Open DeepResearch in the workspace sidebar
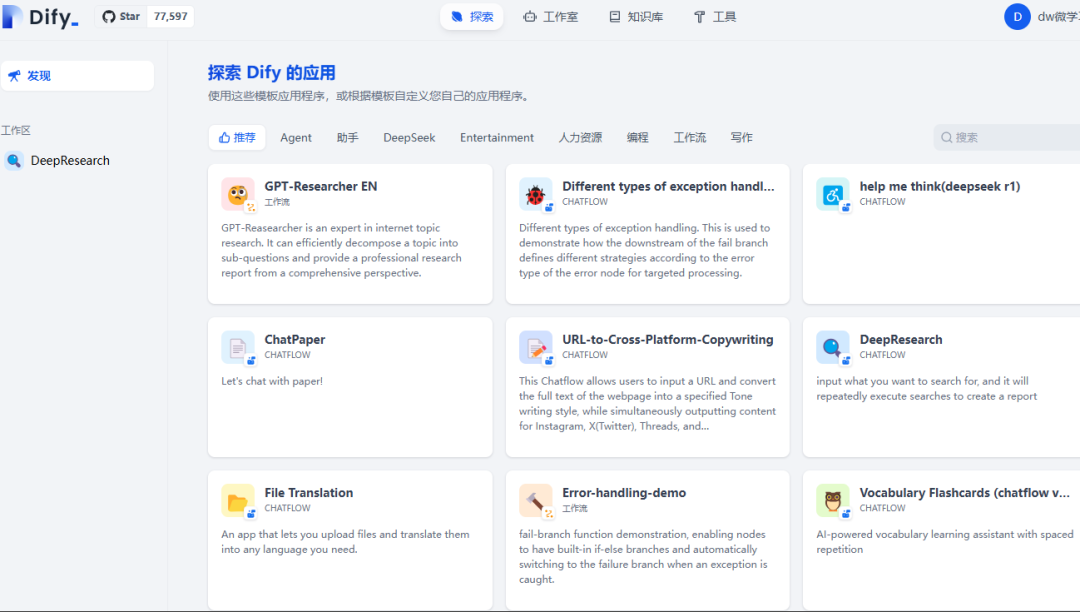This screenshot has width=1080, height=612. (x=70, y=161)
